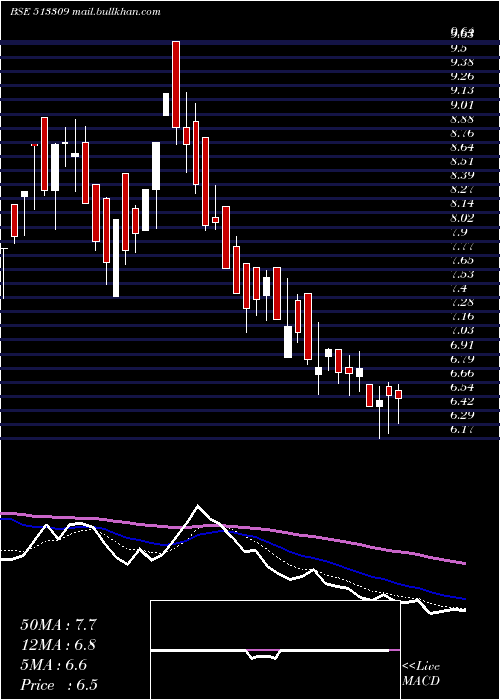Select the 9.13 price axis label
500x700 pixels.
tap(462, 91)
